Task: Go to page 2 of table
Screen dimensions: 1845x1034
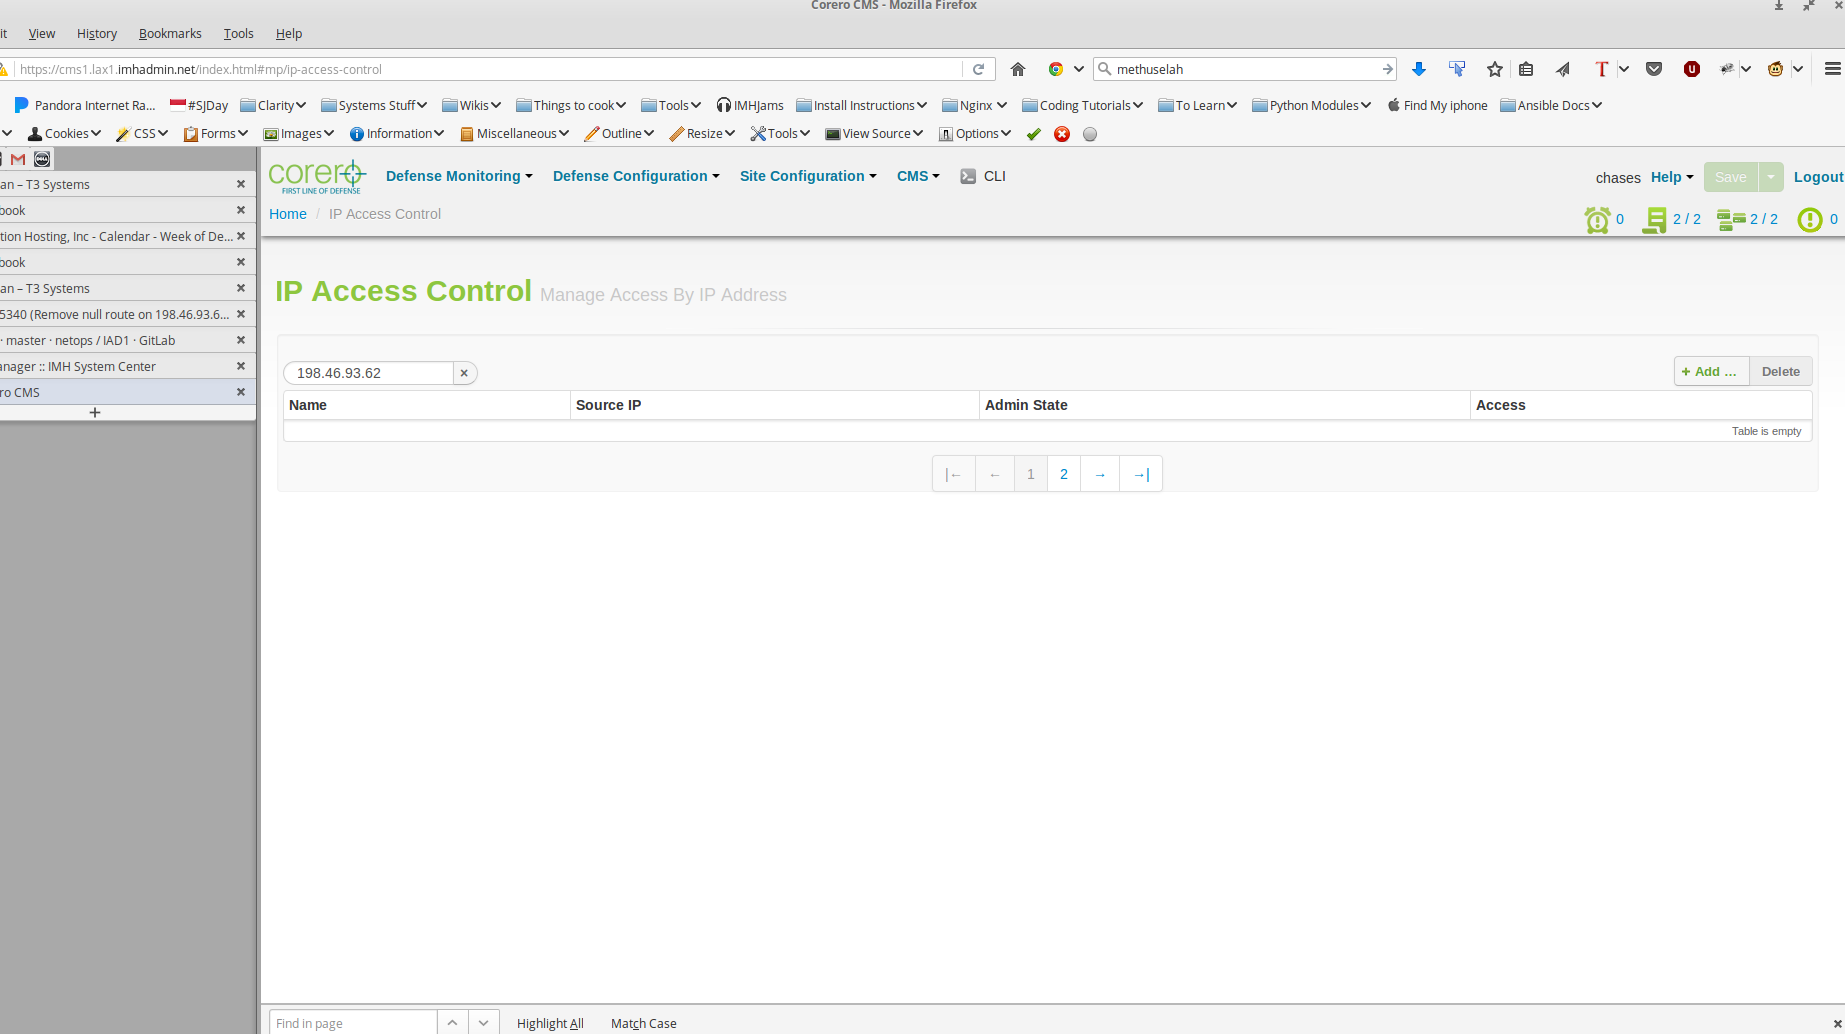Action: [x=1064, y=474]
